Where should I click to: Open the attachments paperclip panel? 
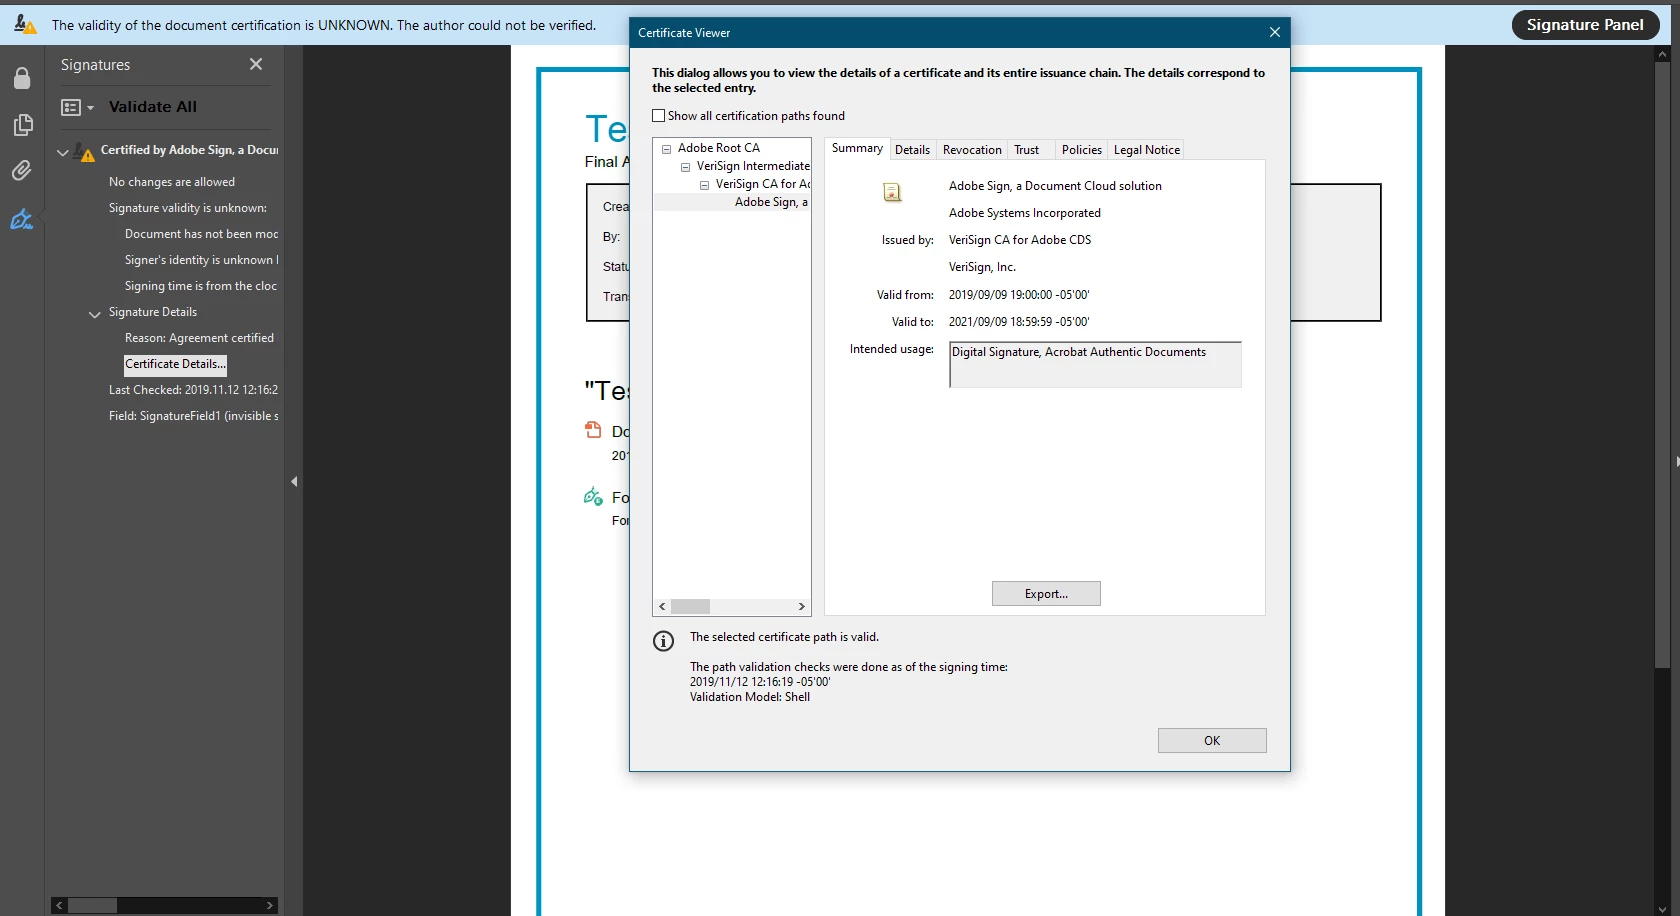22,171
